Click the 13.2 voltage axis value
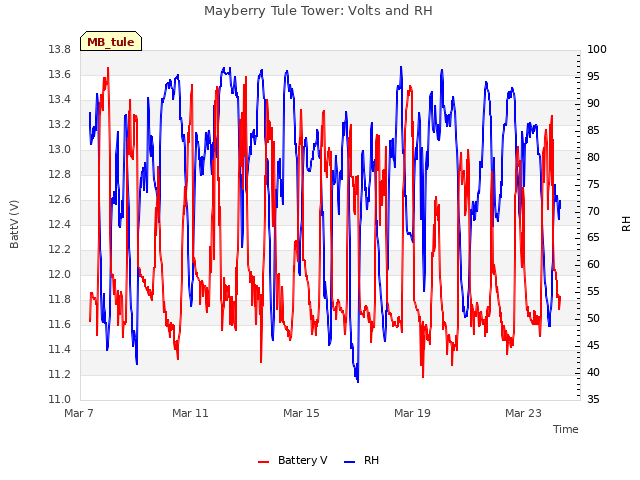 coord(60,124)
